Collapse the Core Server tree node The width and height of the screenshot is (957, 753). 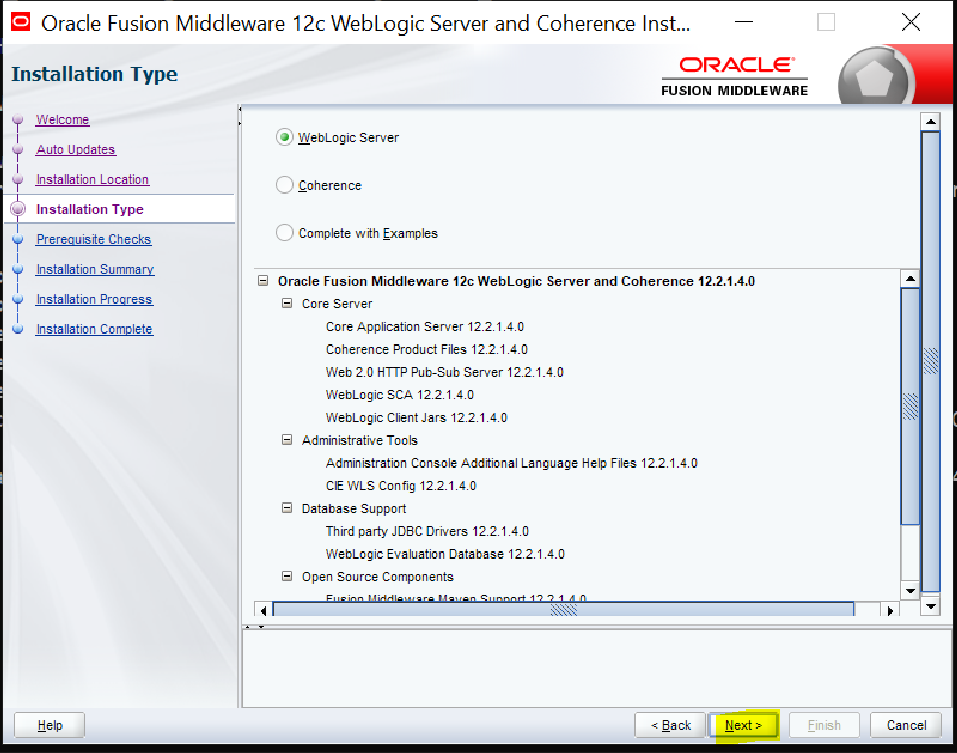[287, 304]
